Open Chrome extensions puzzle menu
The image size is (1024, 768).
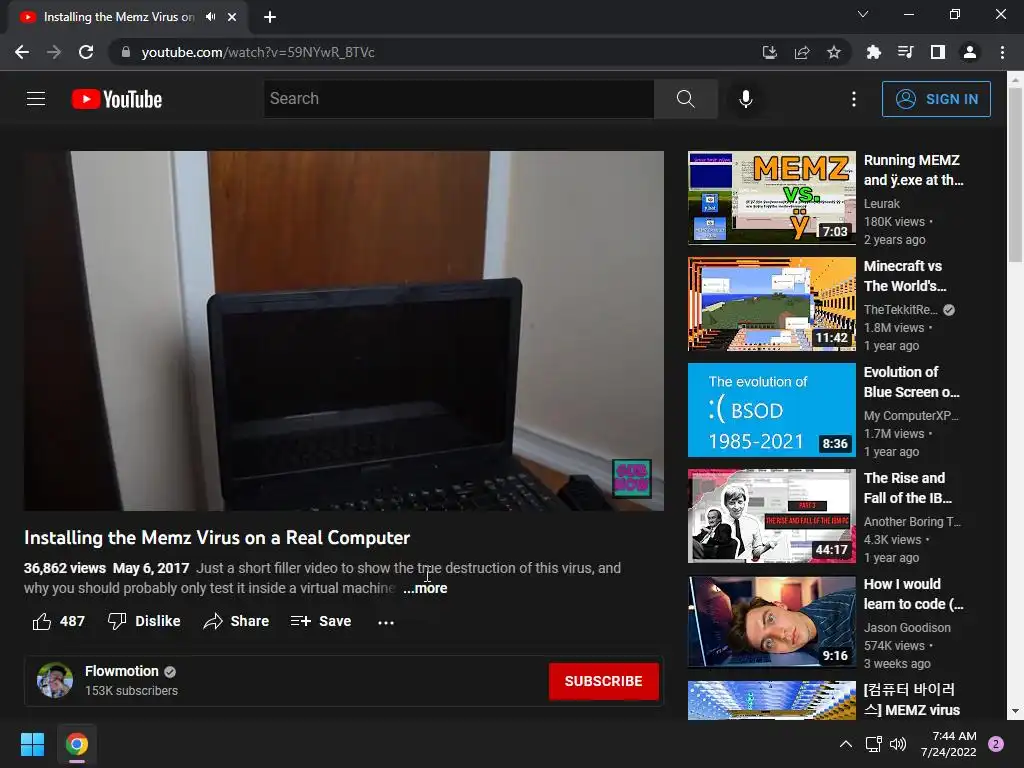pos(873,52)
